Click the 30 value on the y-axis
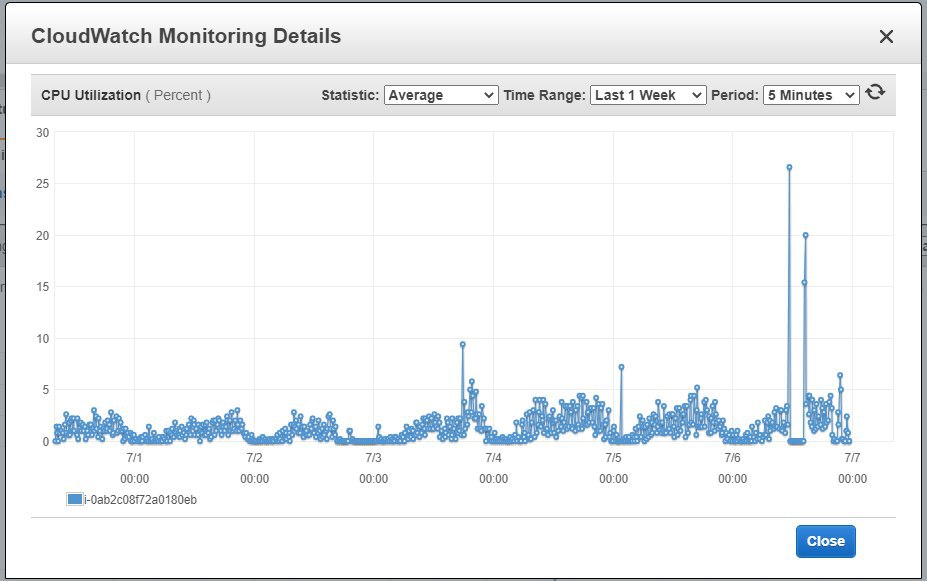 [43, 132]
